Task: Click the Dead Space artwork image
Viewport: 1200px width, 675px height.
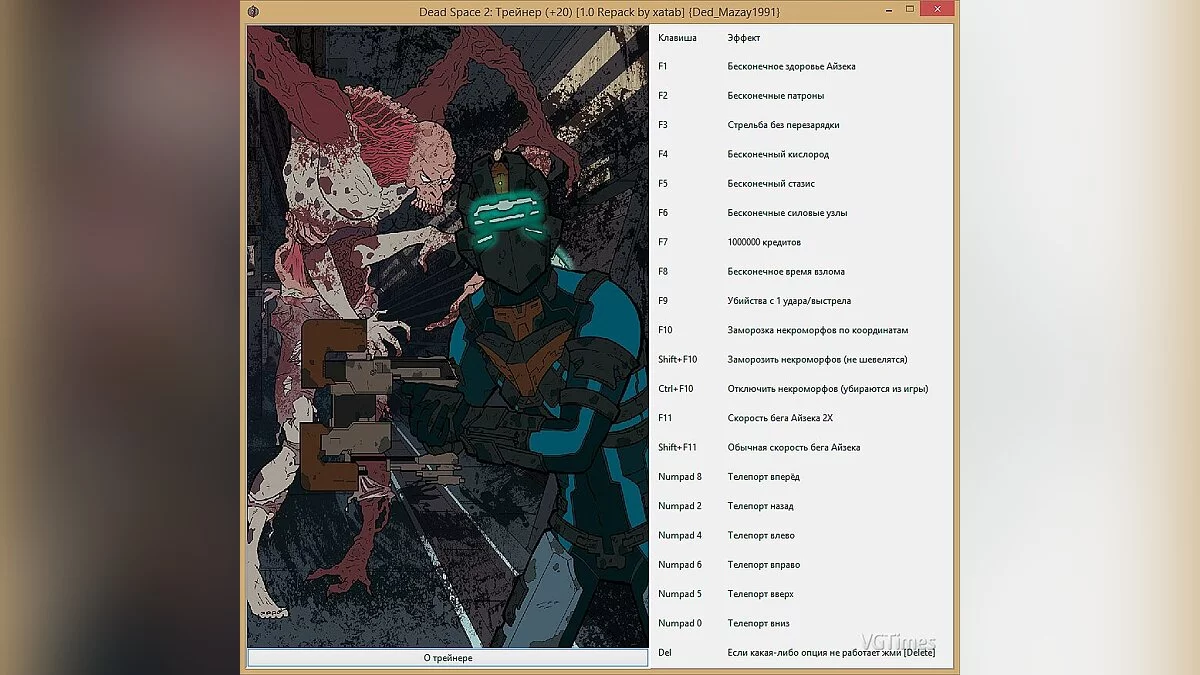Action: [447, 337]
